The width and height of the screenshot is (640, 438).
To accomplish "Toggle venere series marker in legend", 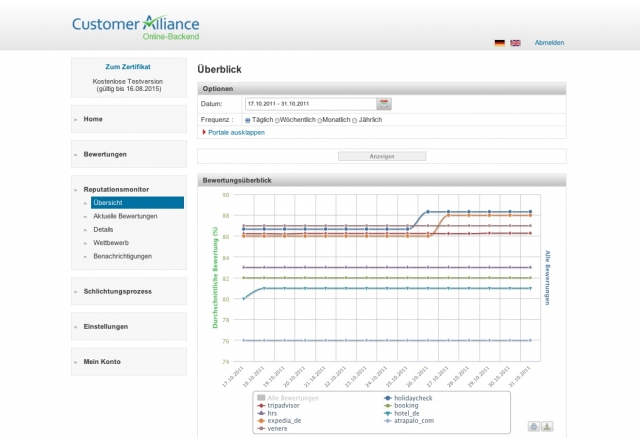I will pyautogui.click(x=261, y=429).
